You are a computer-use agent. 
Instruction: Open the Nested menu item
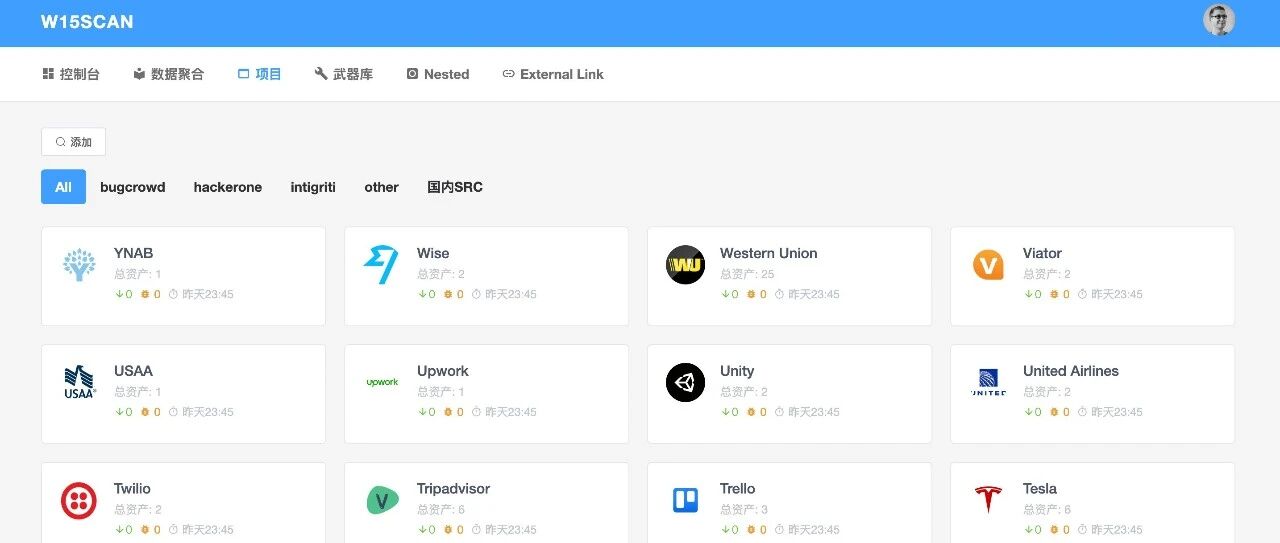pos(438,74)
